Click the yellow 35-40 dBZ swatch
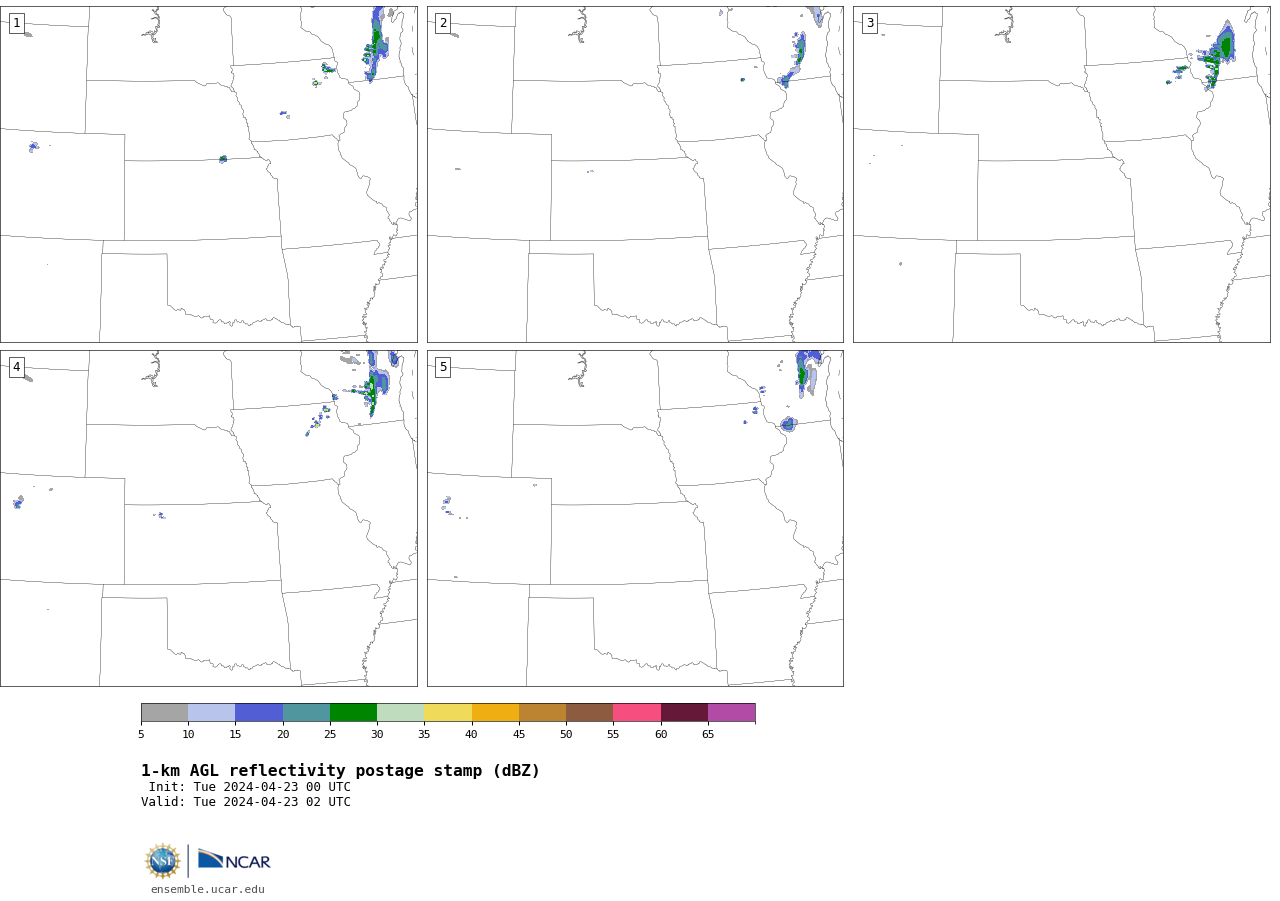 448,713
